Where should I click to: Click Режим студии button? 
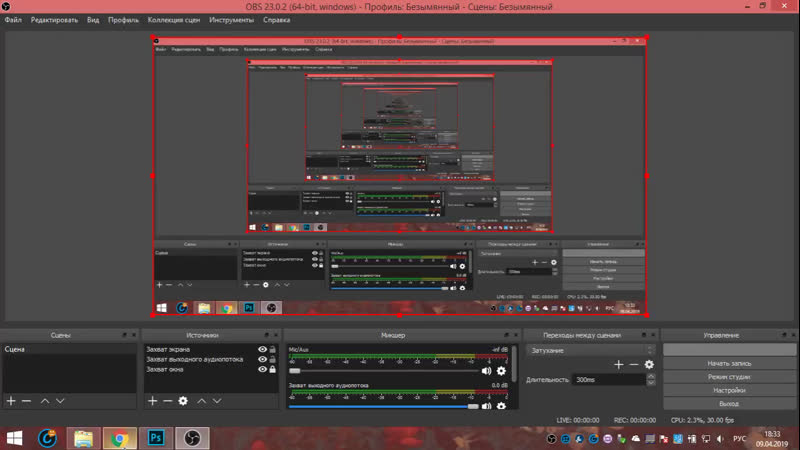tap(730, 377)
